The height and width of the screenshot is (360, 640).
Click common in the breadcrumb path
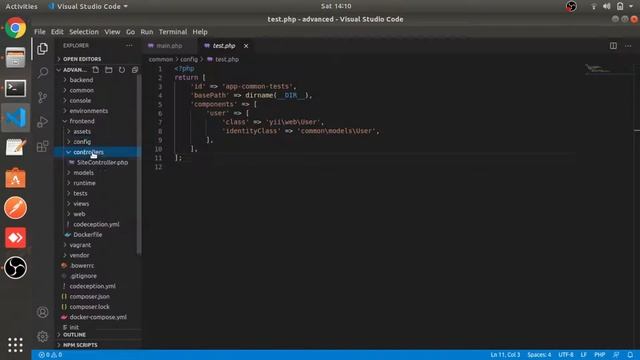coord(160,60)
